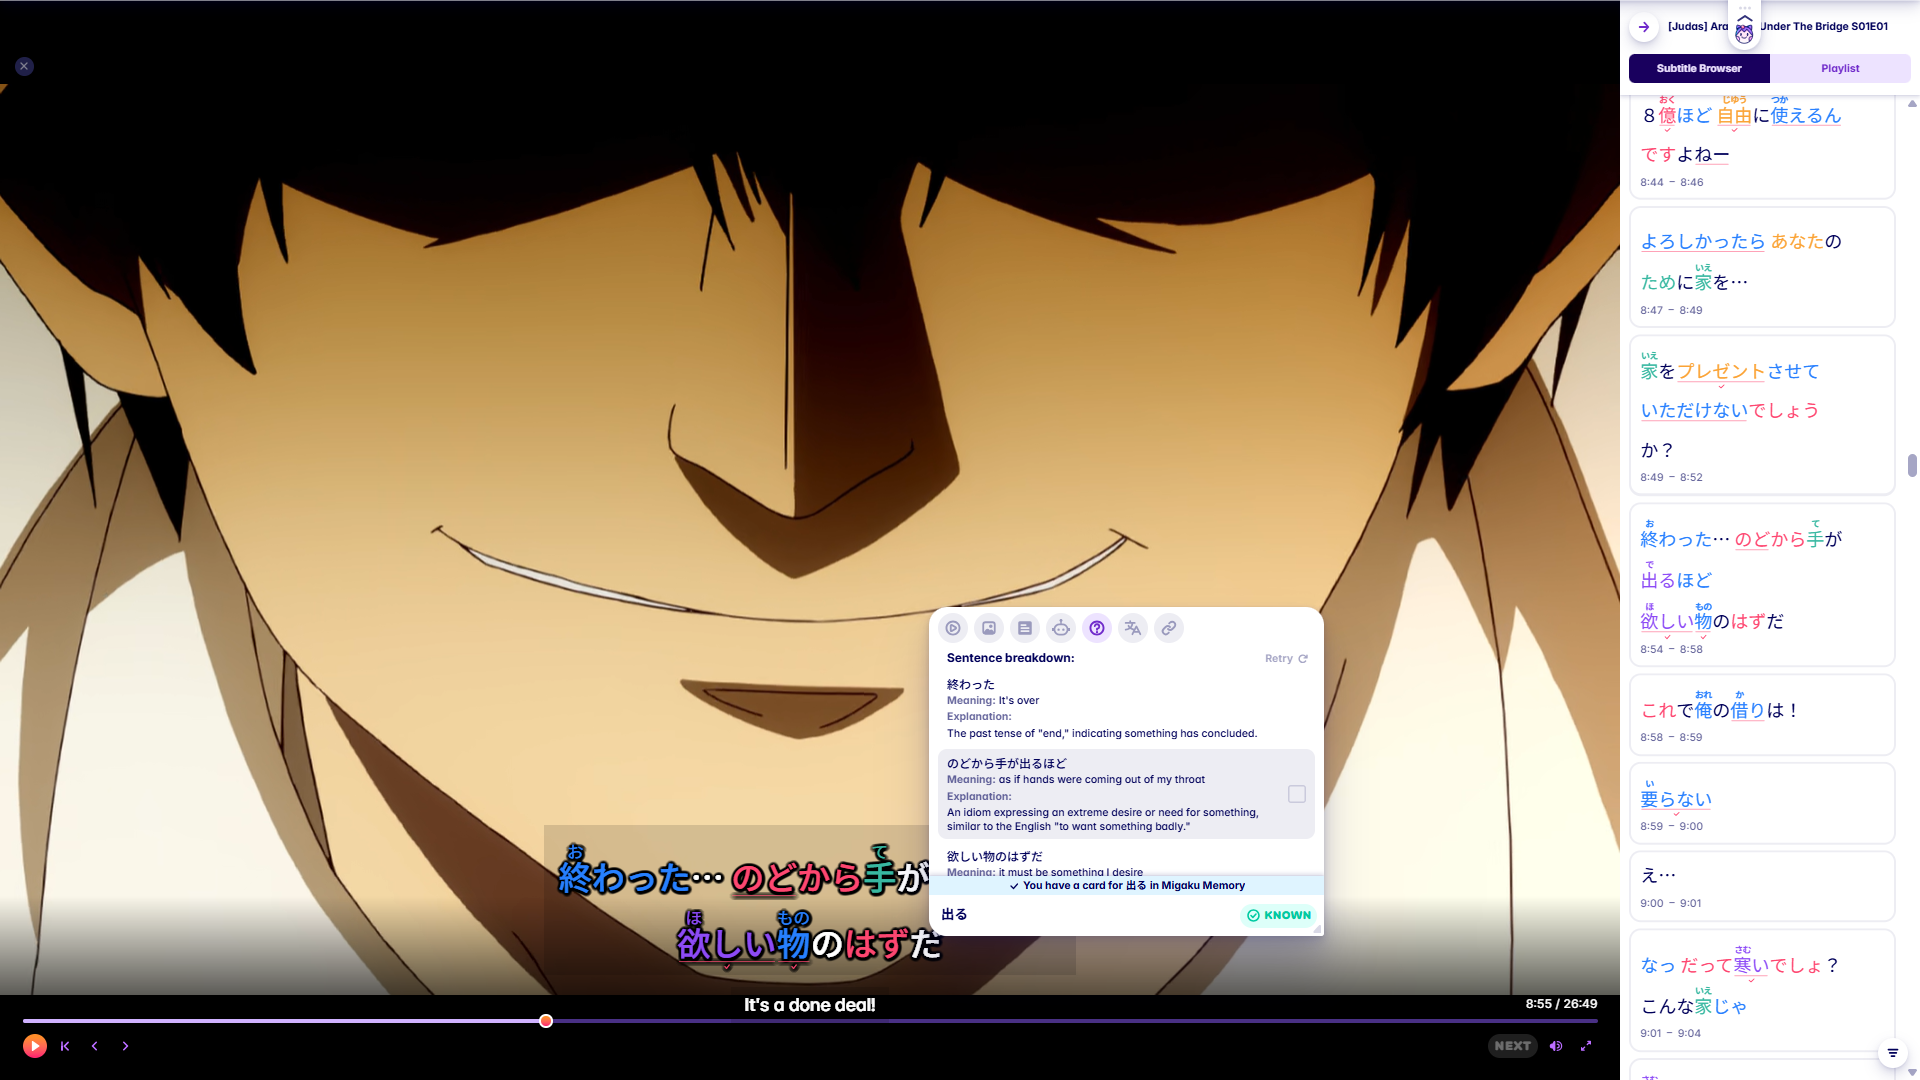Click the translate icon in popup
The width and height of the screenshot is (1920, 1080).
pyautogui.click(x=1133, y=628)
